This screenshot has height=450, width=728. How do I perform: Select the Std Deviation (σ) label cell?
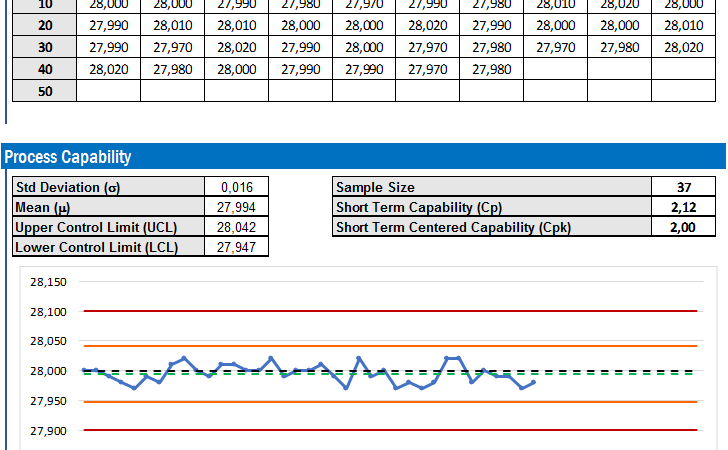point(109,187)
